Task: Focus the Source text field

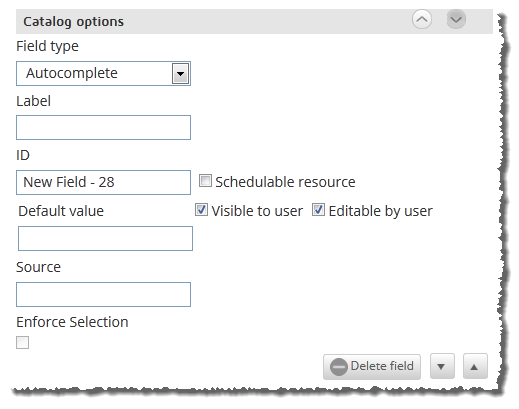Action: 103,294
